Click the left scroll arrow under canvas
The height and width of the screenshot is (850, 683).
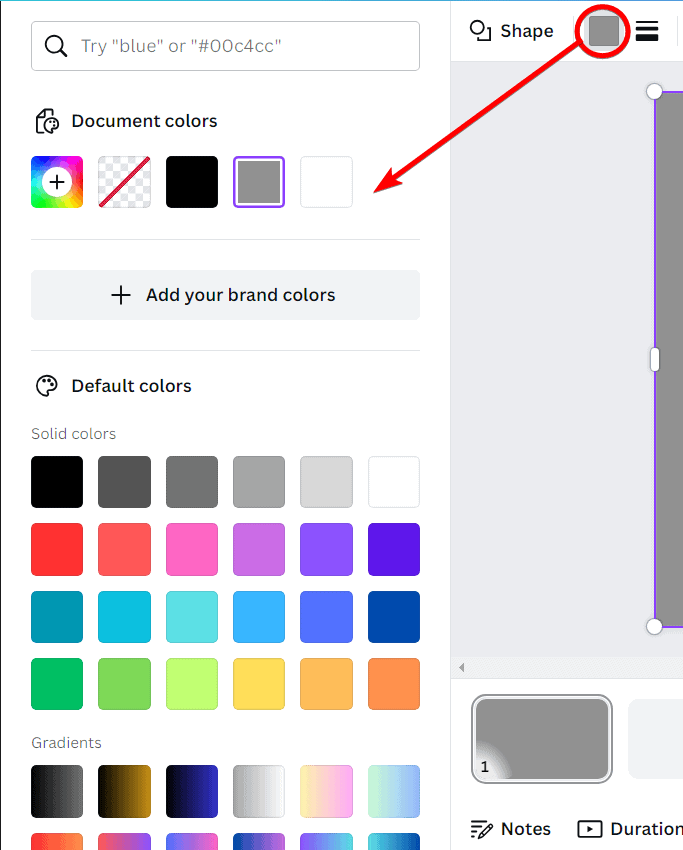click(462, 667)
